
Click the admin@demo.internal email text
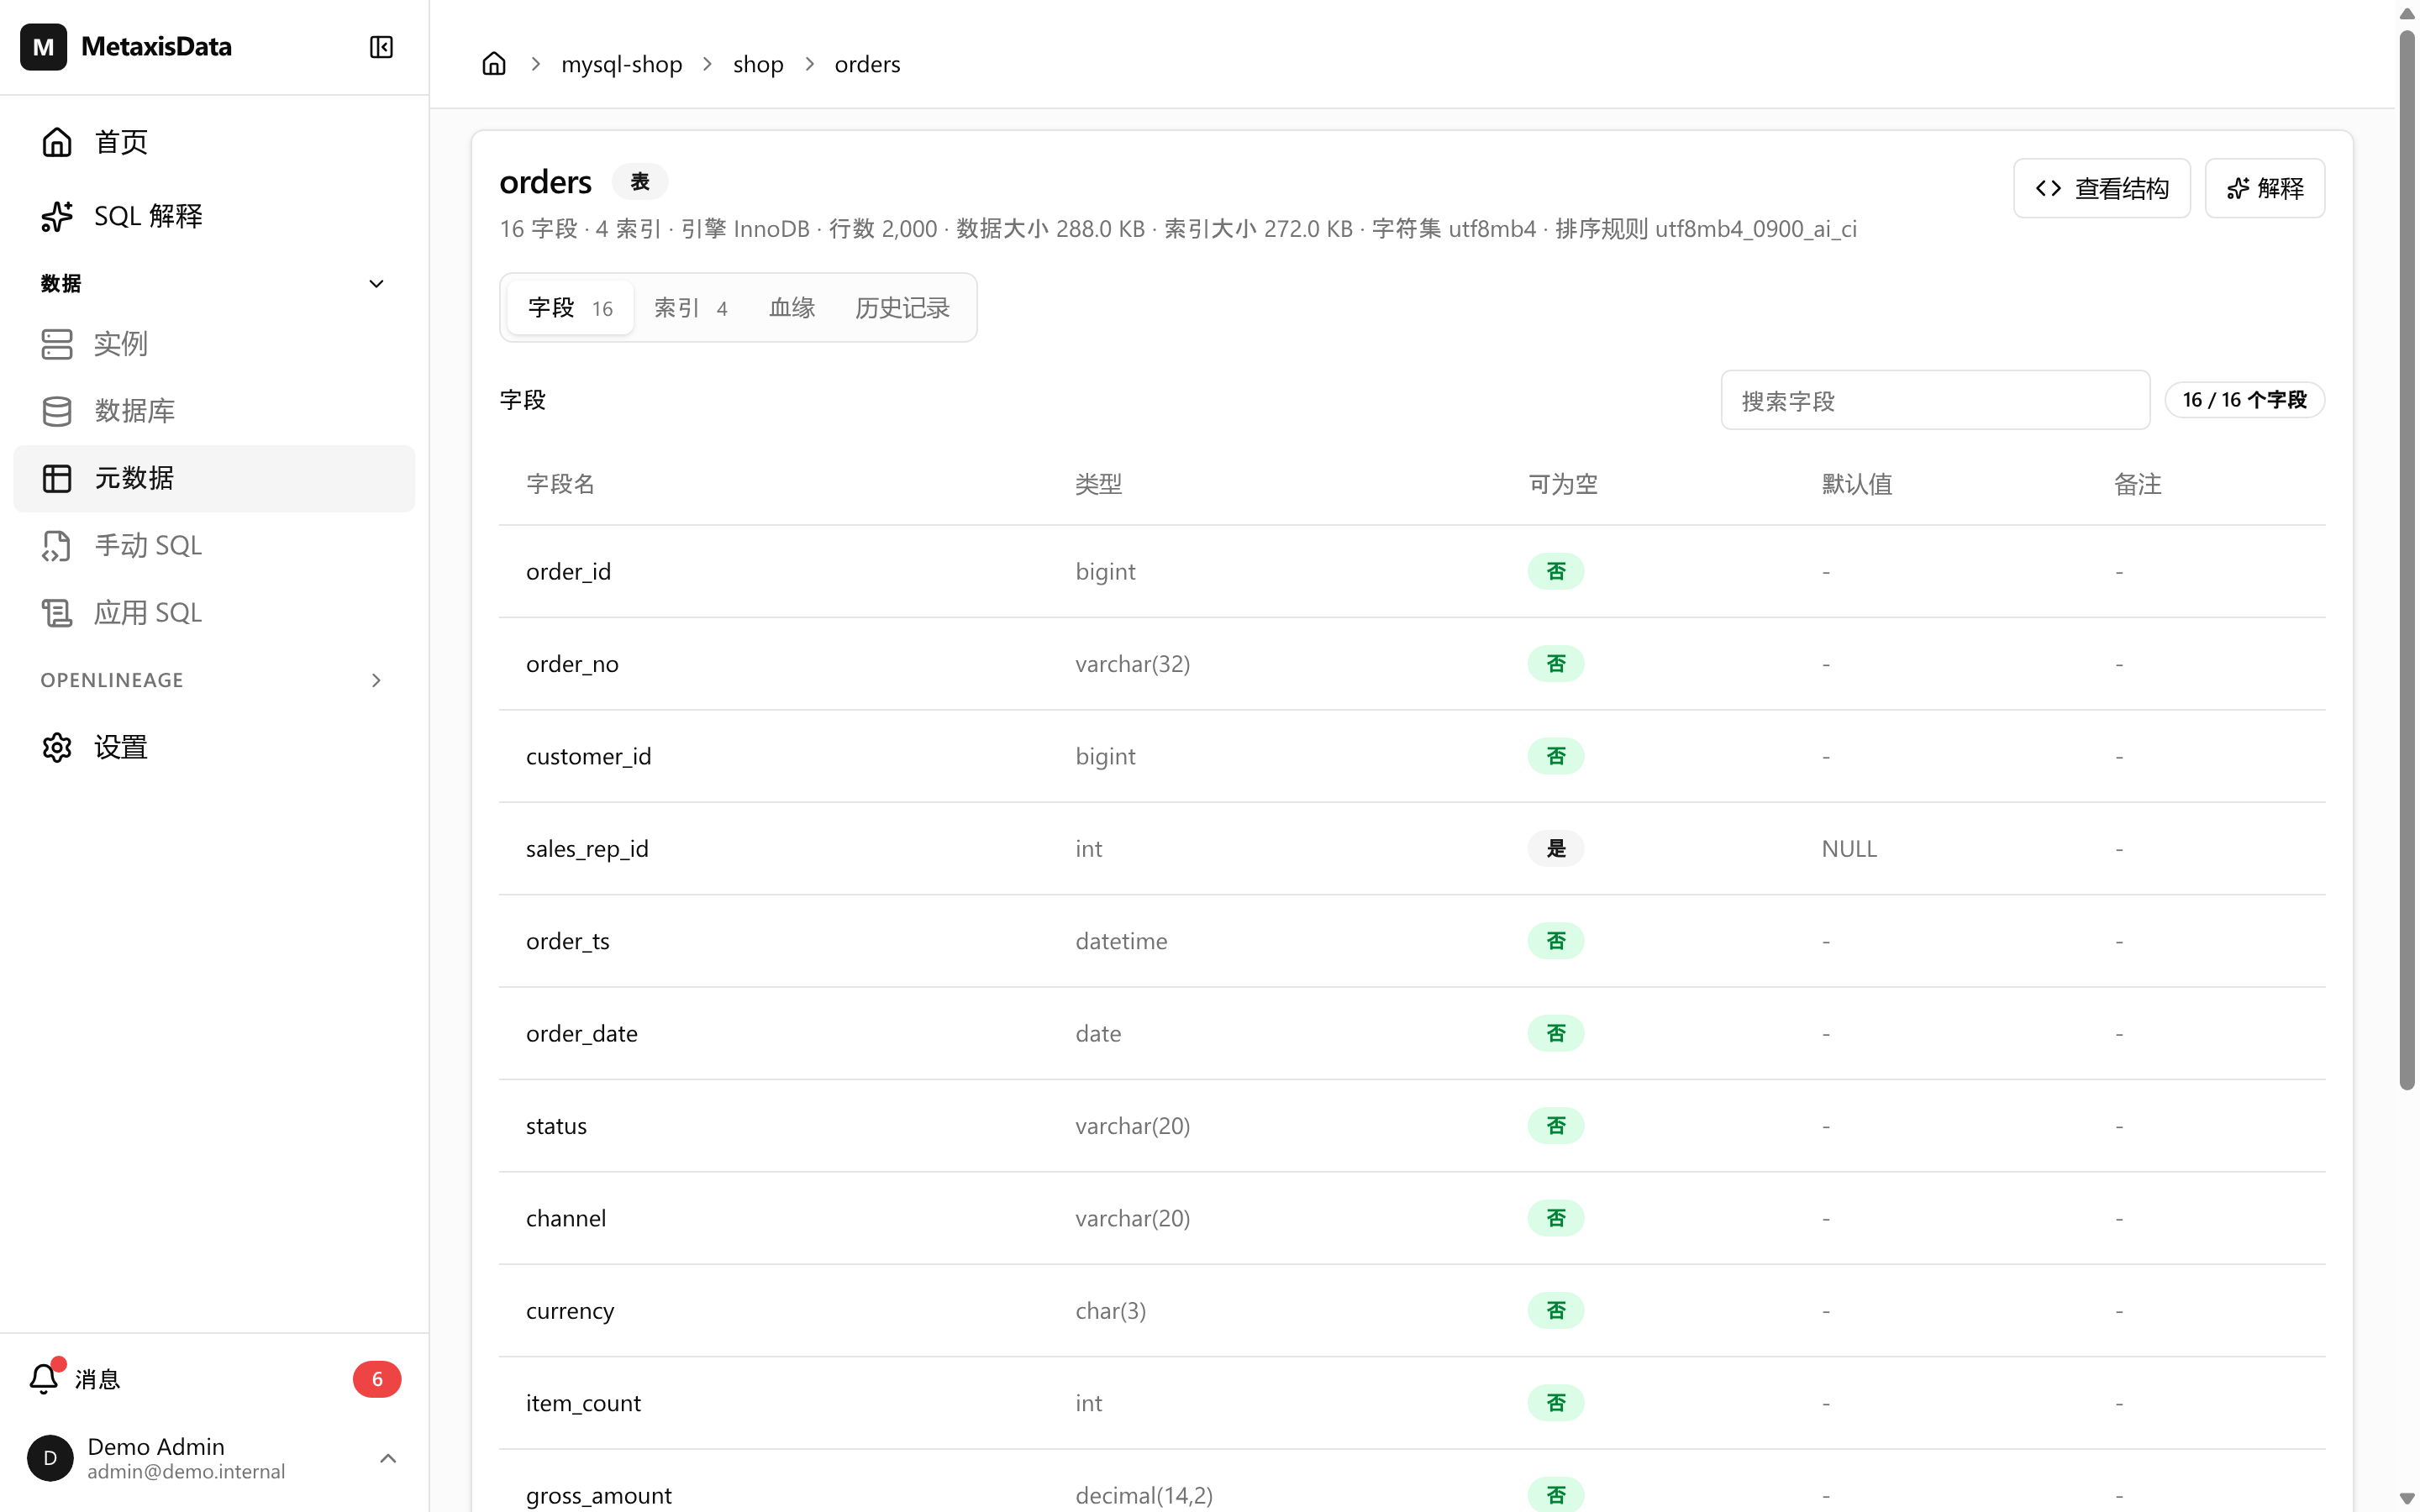(x=186, y=1472)
